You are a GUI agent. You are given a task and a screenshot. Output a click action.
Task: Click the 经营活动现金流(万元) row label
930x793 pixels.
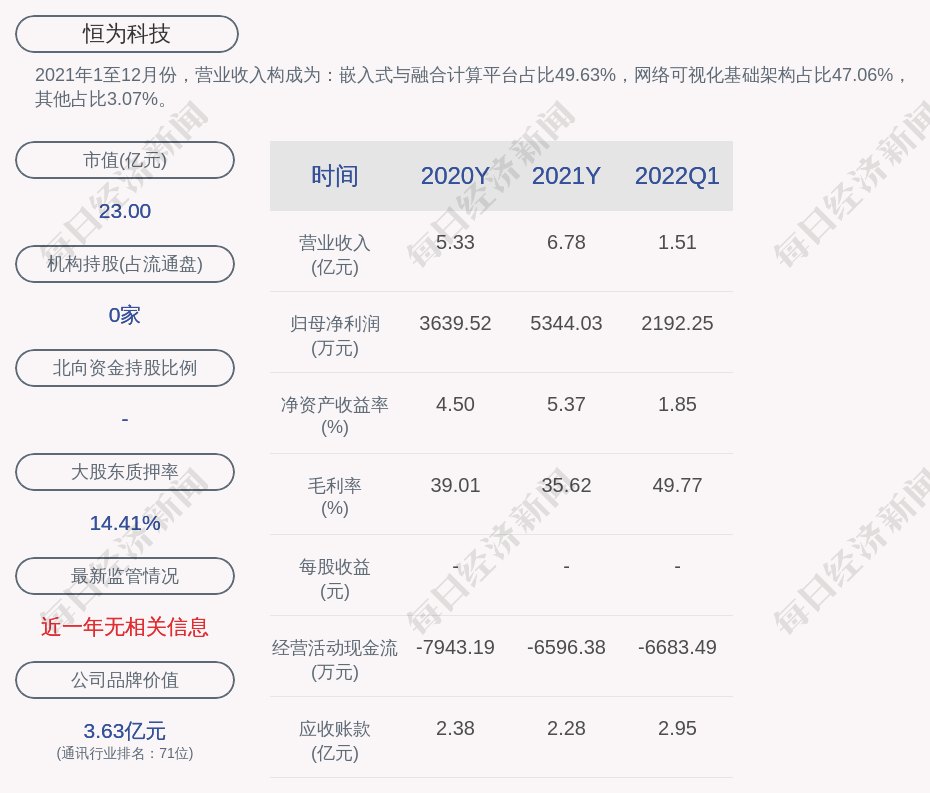(x=334, y=660)
